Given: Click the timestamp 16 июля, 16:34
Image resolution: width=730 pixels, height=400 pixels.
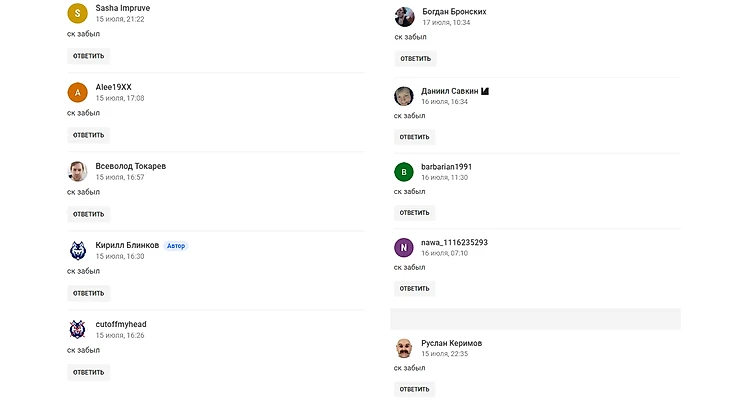Looking at the screenshot, I should click(x=445, y=102).
